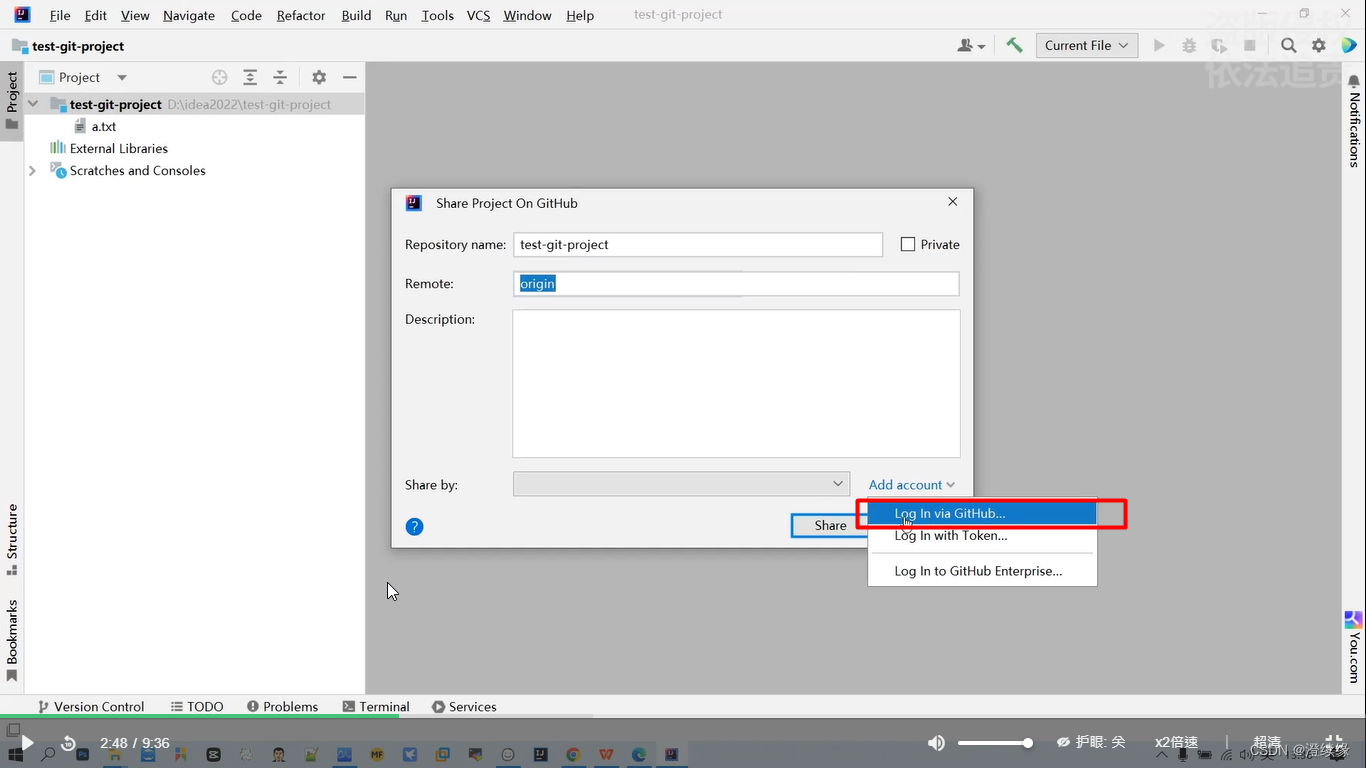Select External Libraries in project tree
The image size is (1366, 768).
pyautogui.click(x=109, y=148)
